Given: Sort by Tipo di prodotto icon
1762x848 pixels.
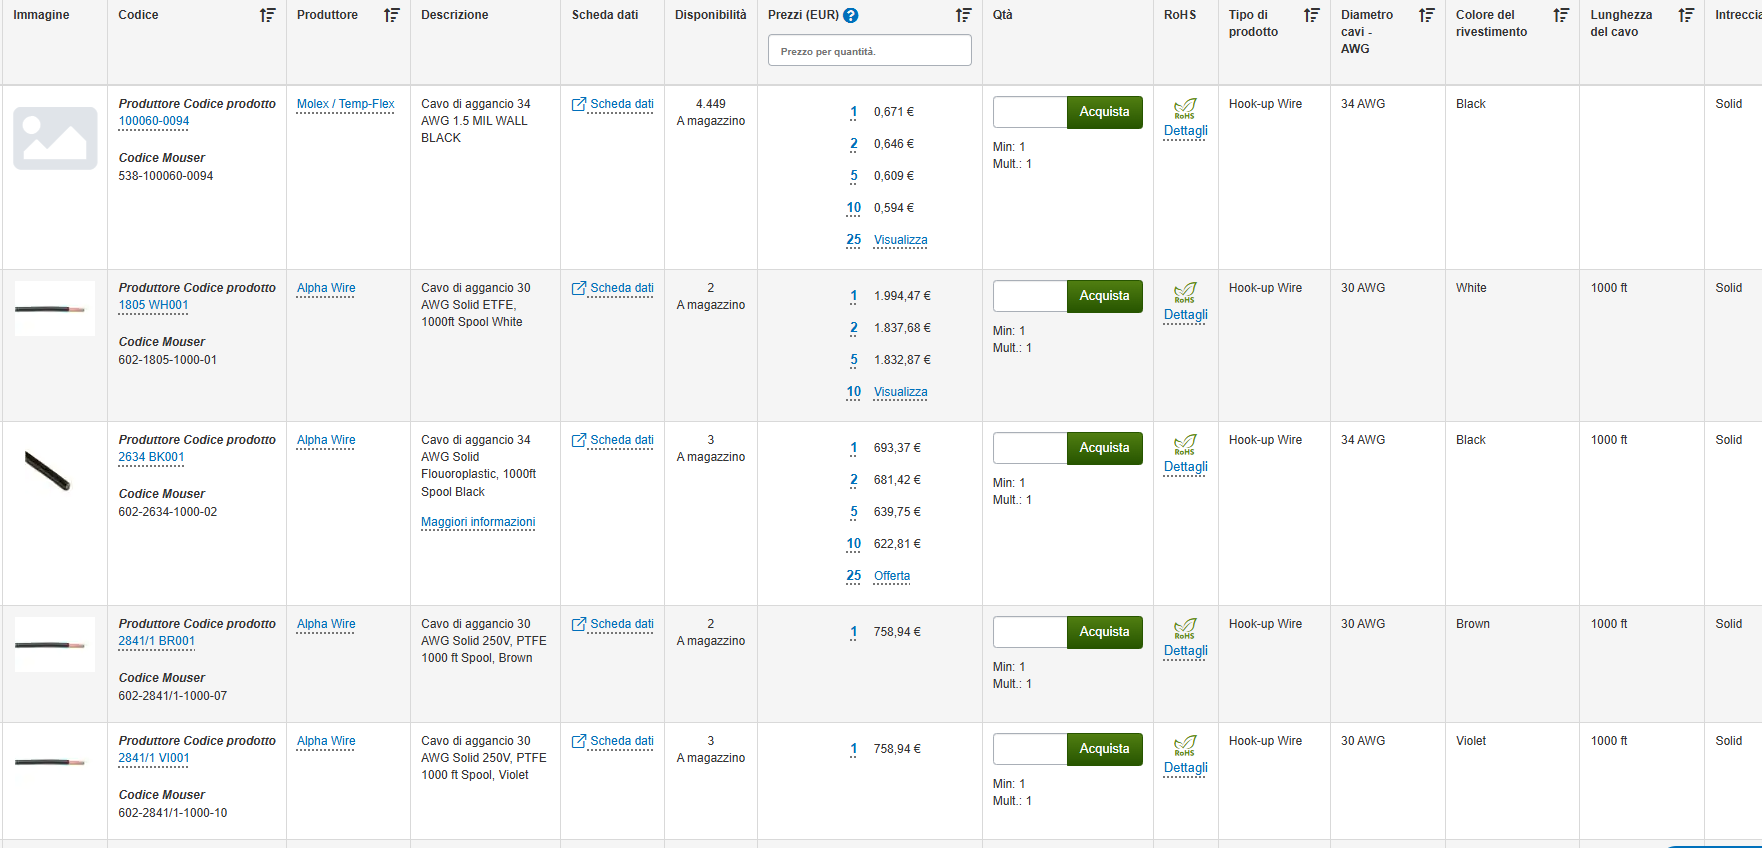Looking at the screenshot, I should point(1312,15).
